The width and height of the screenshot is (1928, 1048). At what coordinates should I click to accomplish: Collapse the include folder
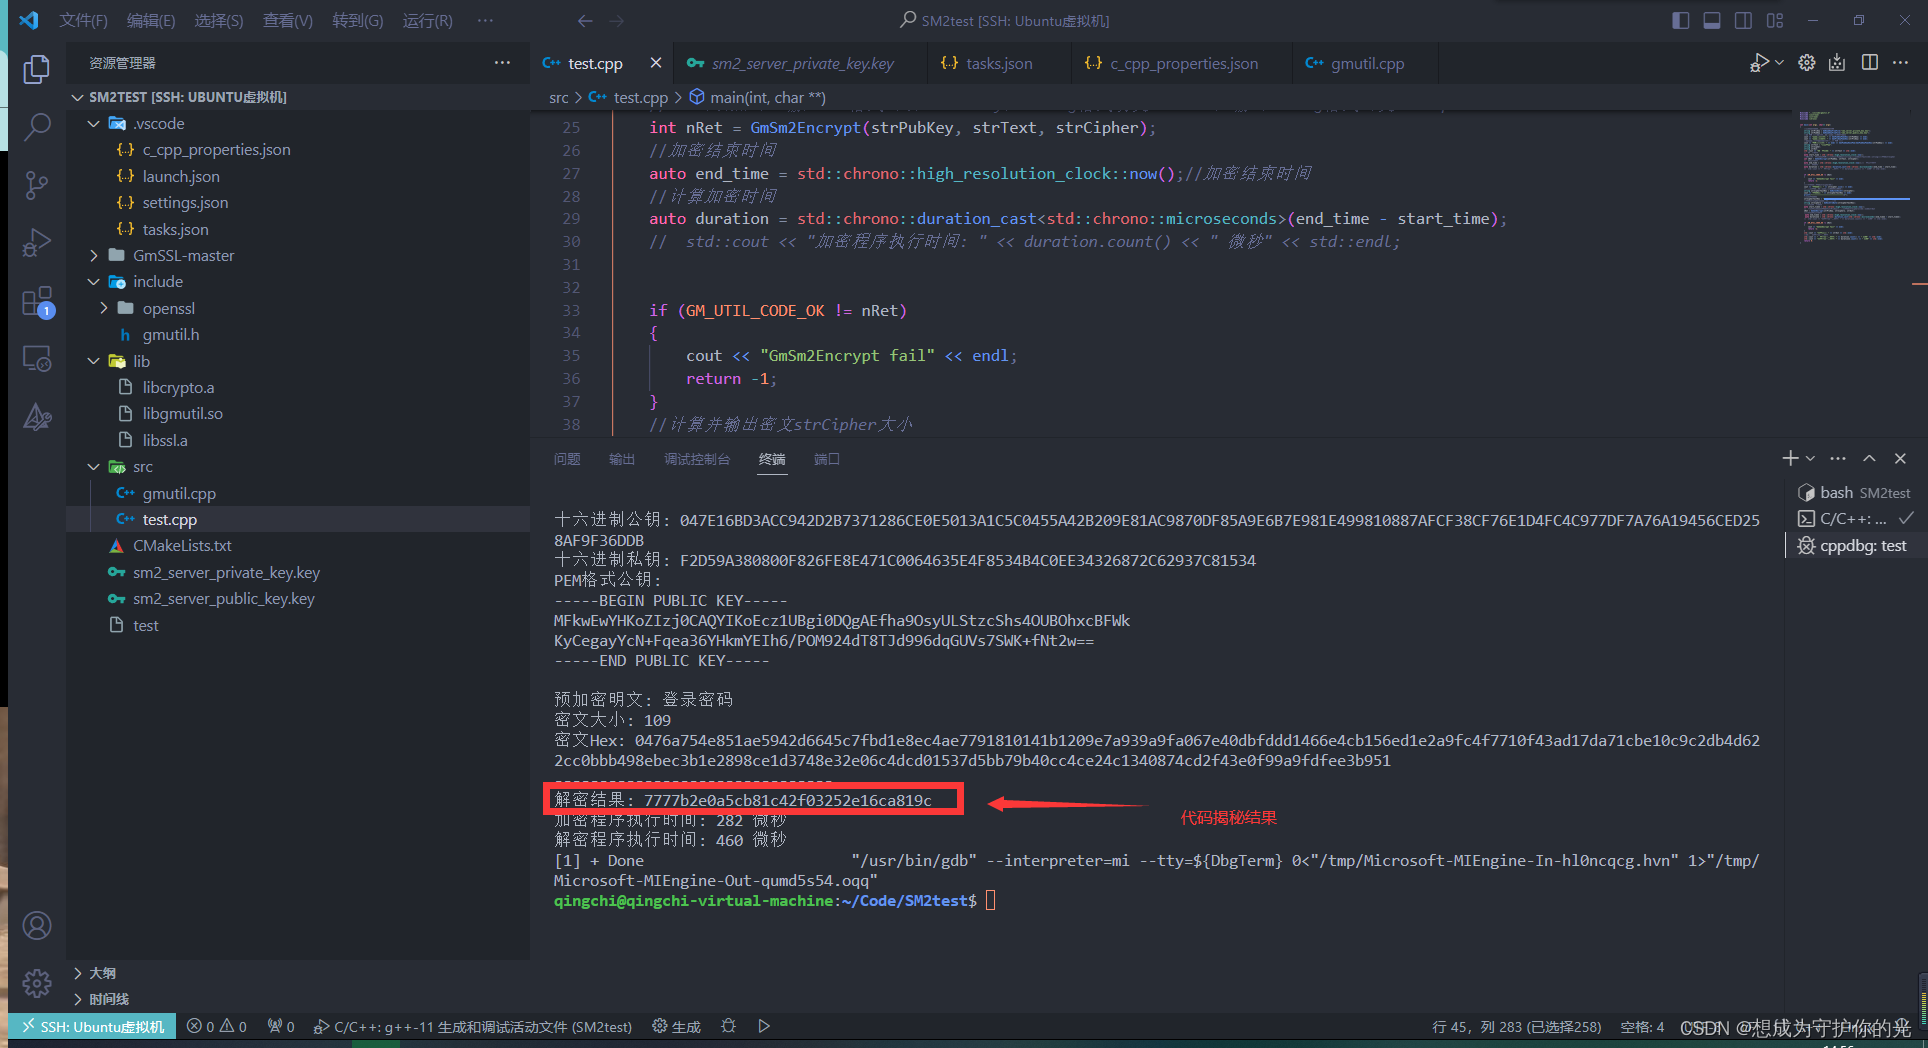click(94, 282)
